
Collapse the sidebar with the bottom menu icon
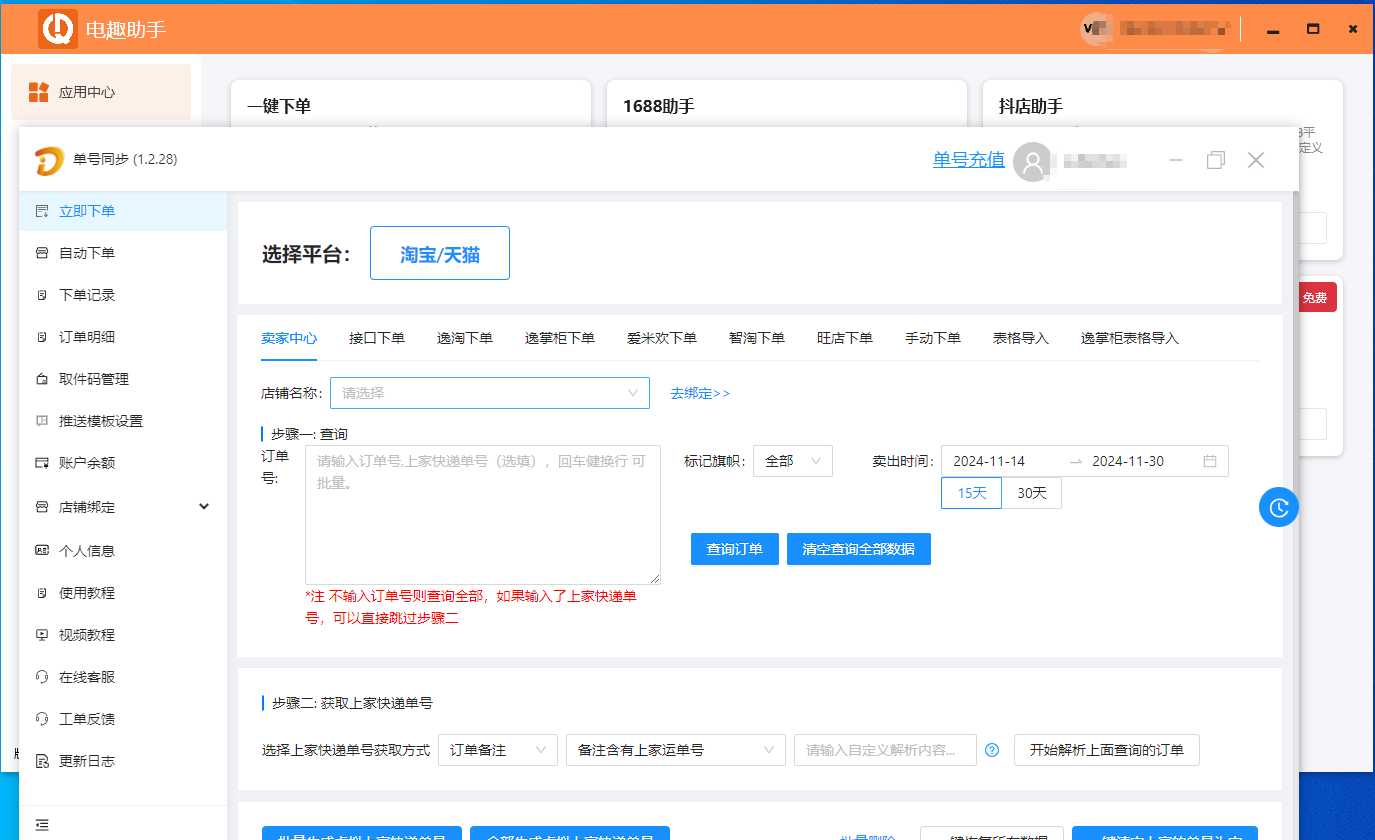click(42, 825)
